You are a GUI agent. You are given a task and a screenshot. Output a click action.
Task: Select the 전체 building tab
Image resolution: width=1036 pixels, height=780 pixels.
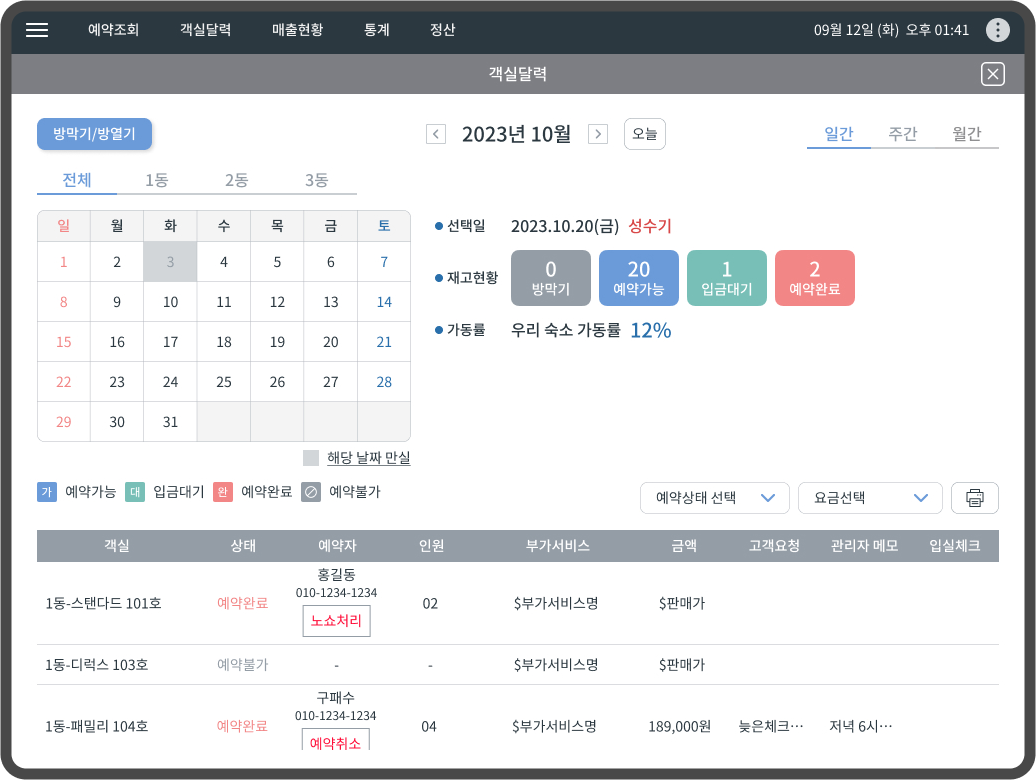[77, 180]
